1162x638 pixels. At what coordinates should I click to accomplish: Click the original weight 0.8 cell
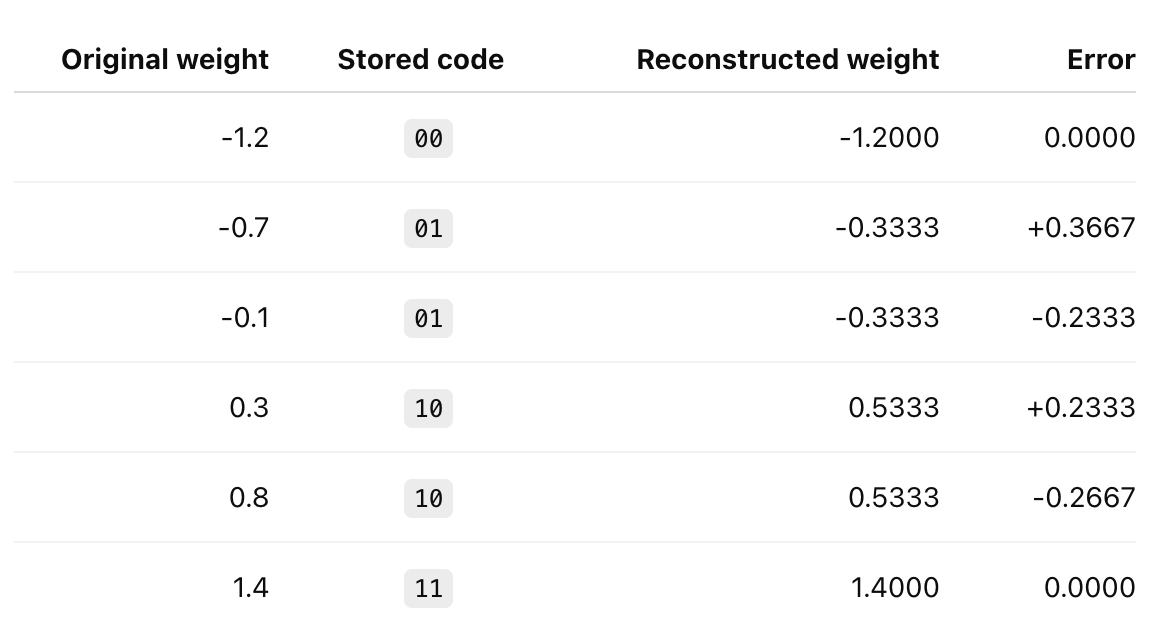pos(249,497)
